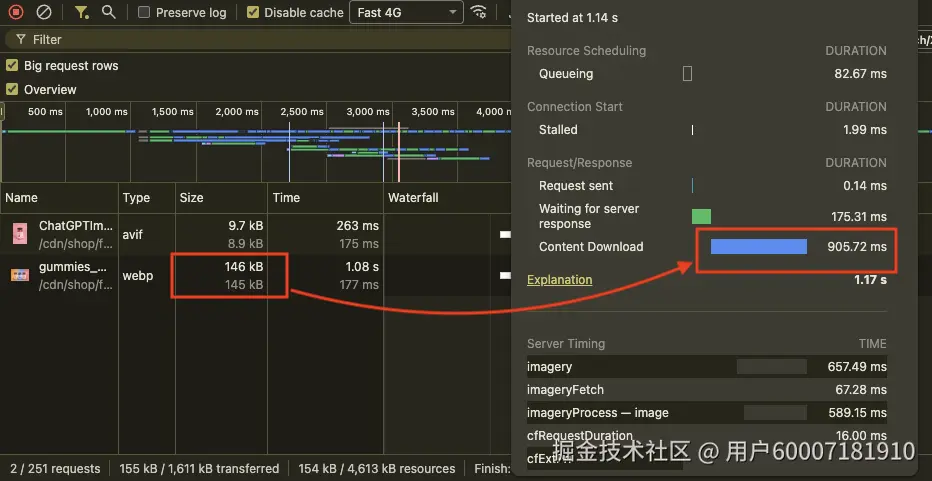Click the green Waiting for server response bar
The height and width of the screenshot is (481, 932).
click(701, 216)
